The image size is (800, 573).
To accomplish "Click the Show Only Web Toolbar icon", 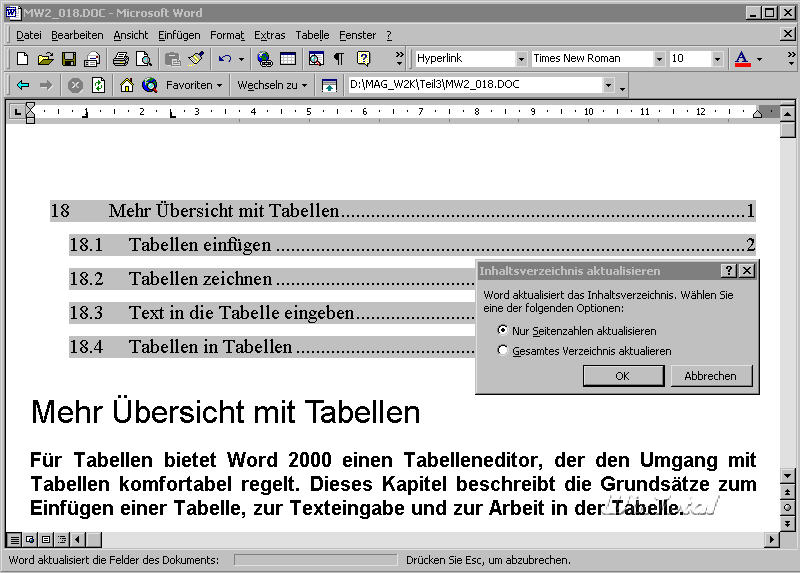I will [x=329, y=85].
